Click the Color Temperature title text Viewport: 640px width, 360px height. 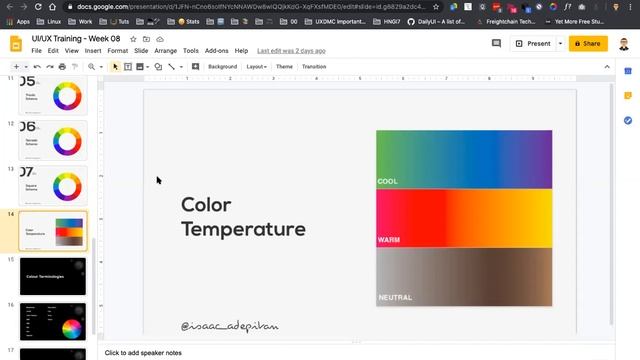pyautogui.click(x=243, y=216)
